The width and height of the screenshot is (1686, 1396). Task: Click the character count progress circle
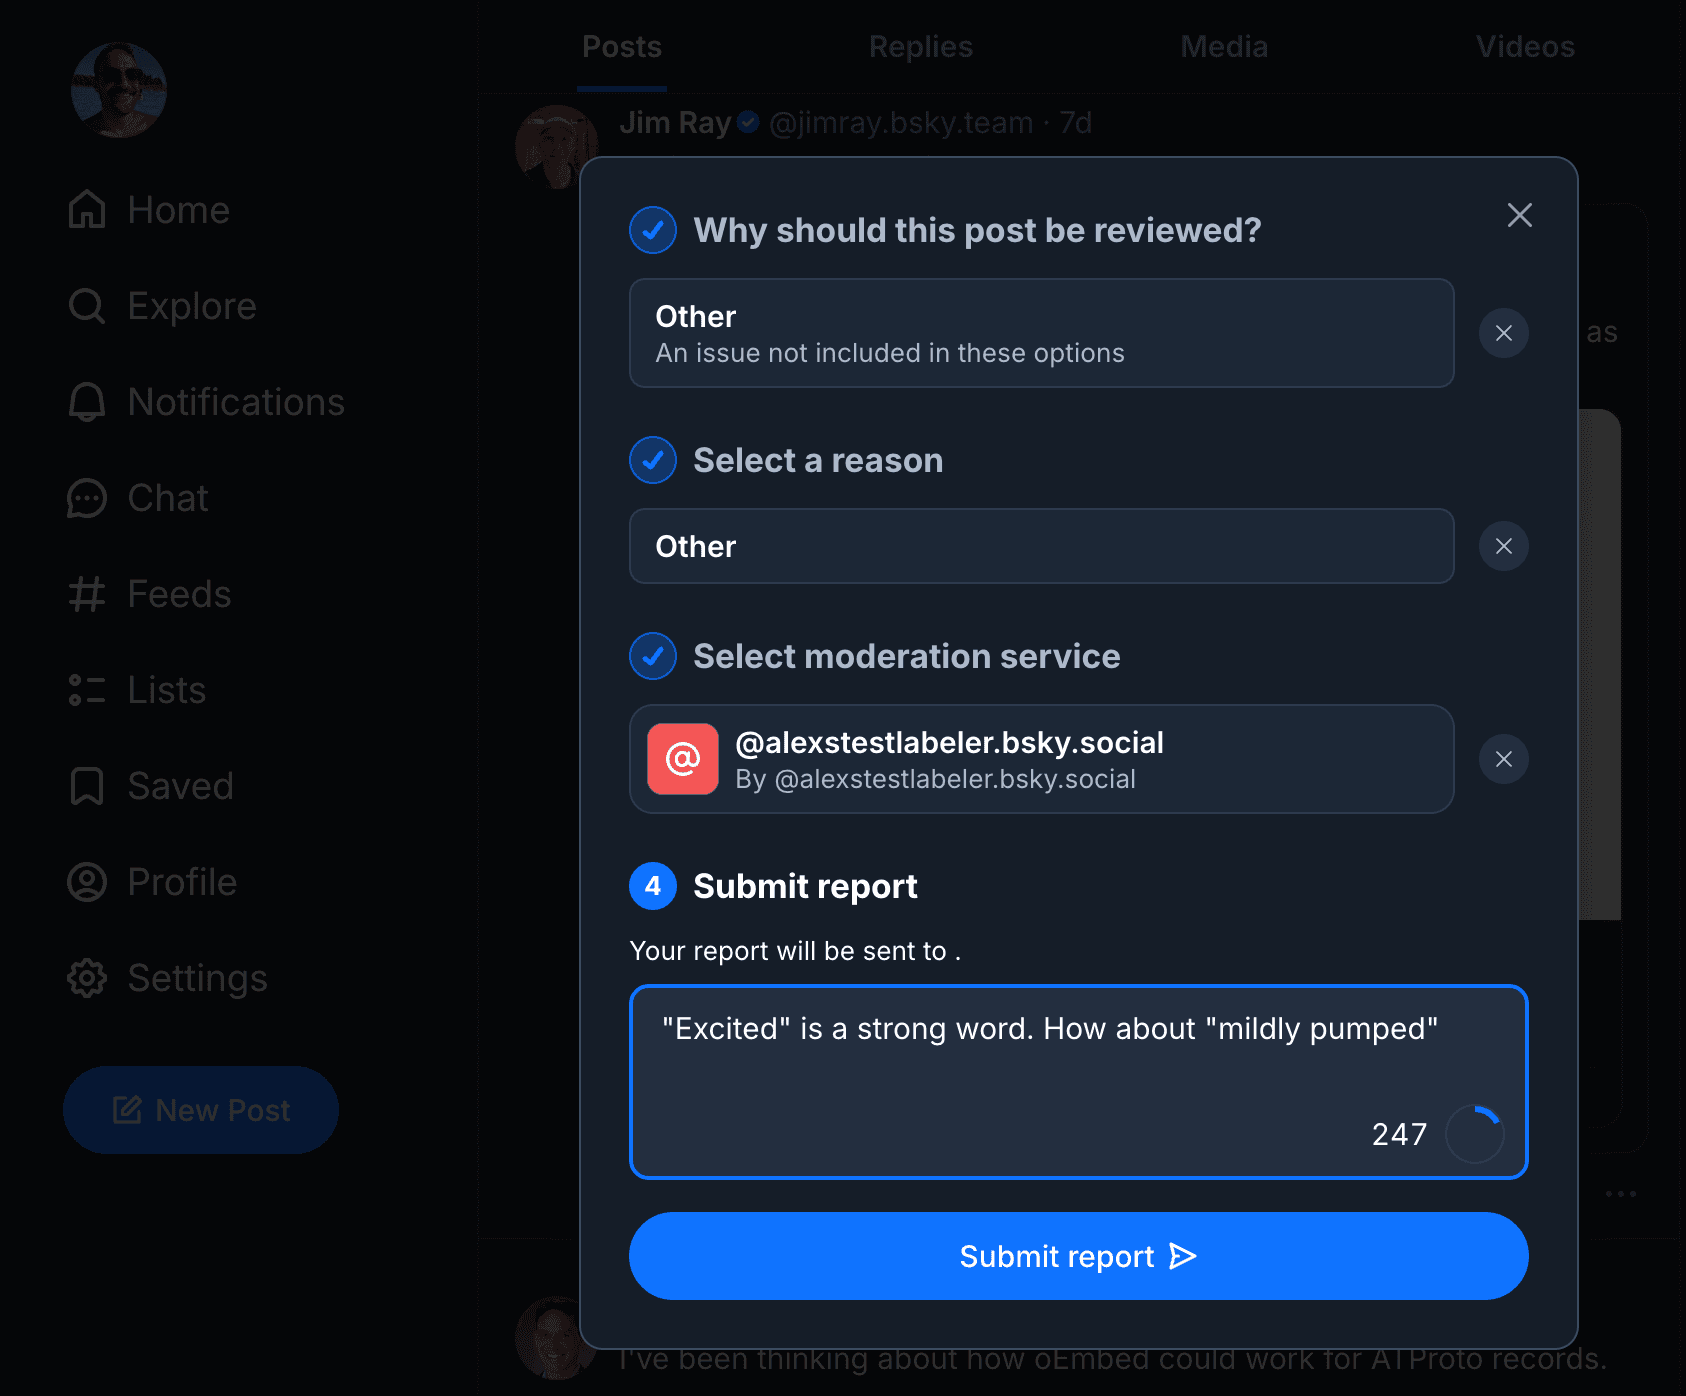tap(1475, 1134)
